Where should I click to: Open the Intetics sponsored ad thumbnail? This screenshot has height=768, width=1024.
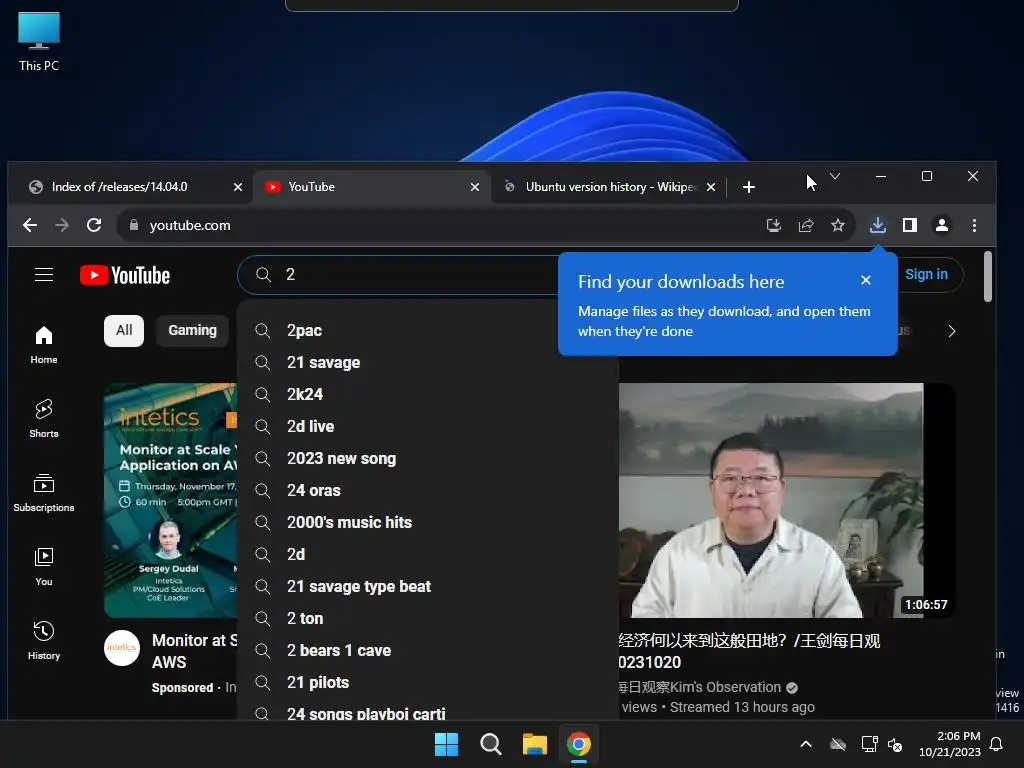pyautogui.click(x=170, y=500)
